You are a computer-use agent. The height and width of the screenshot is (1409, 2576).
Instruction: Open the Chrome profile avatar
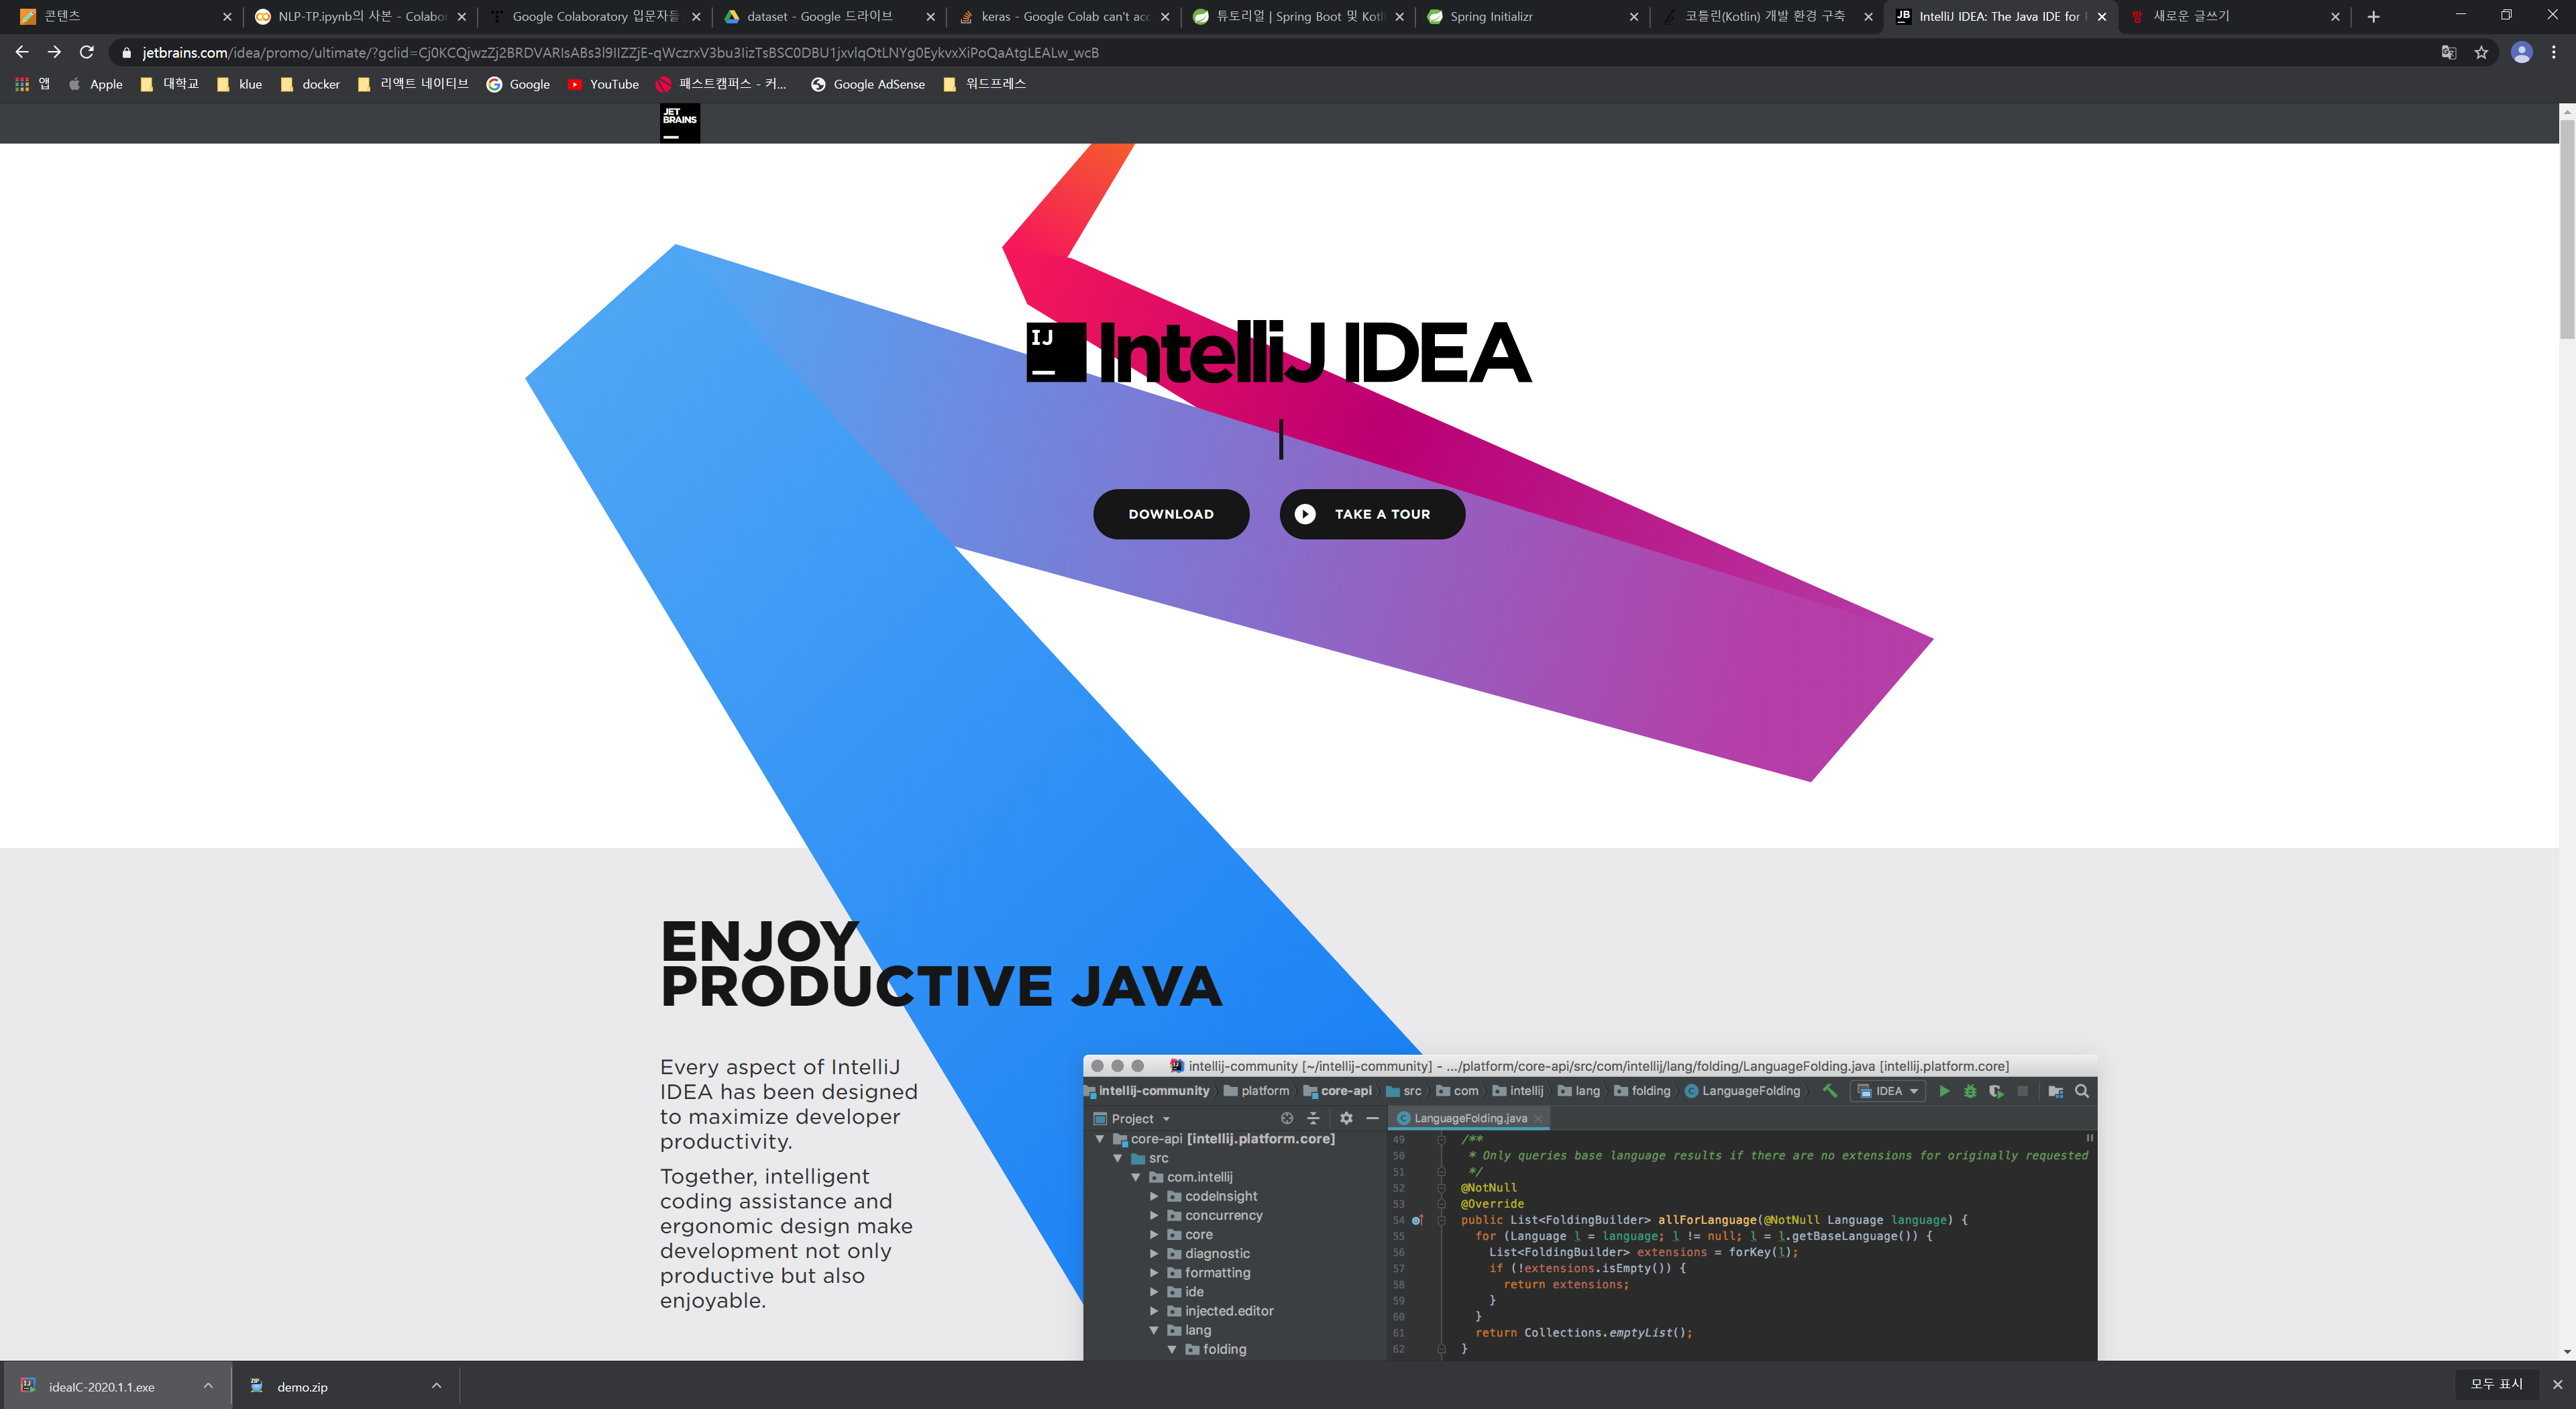point(2521,52)
